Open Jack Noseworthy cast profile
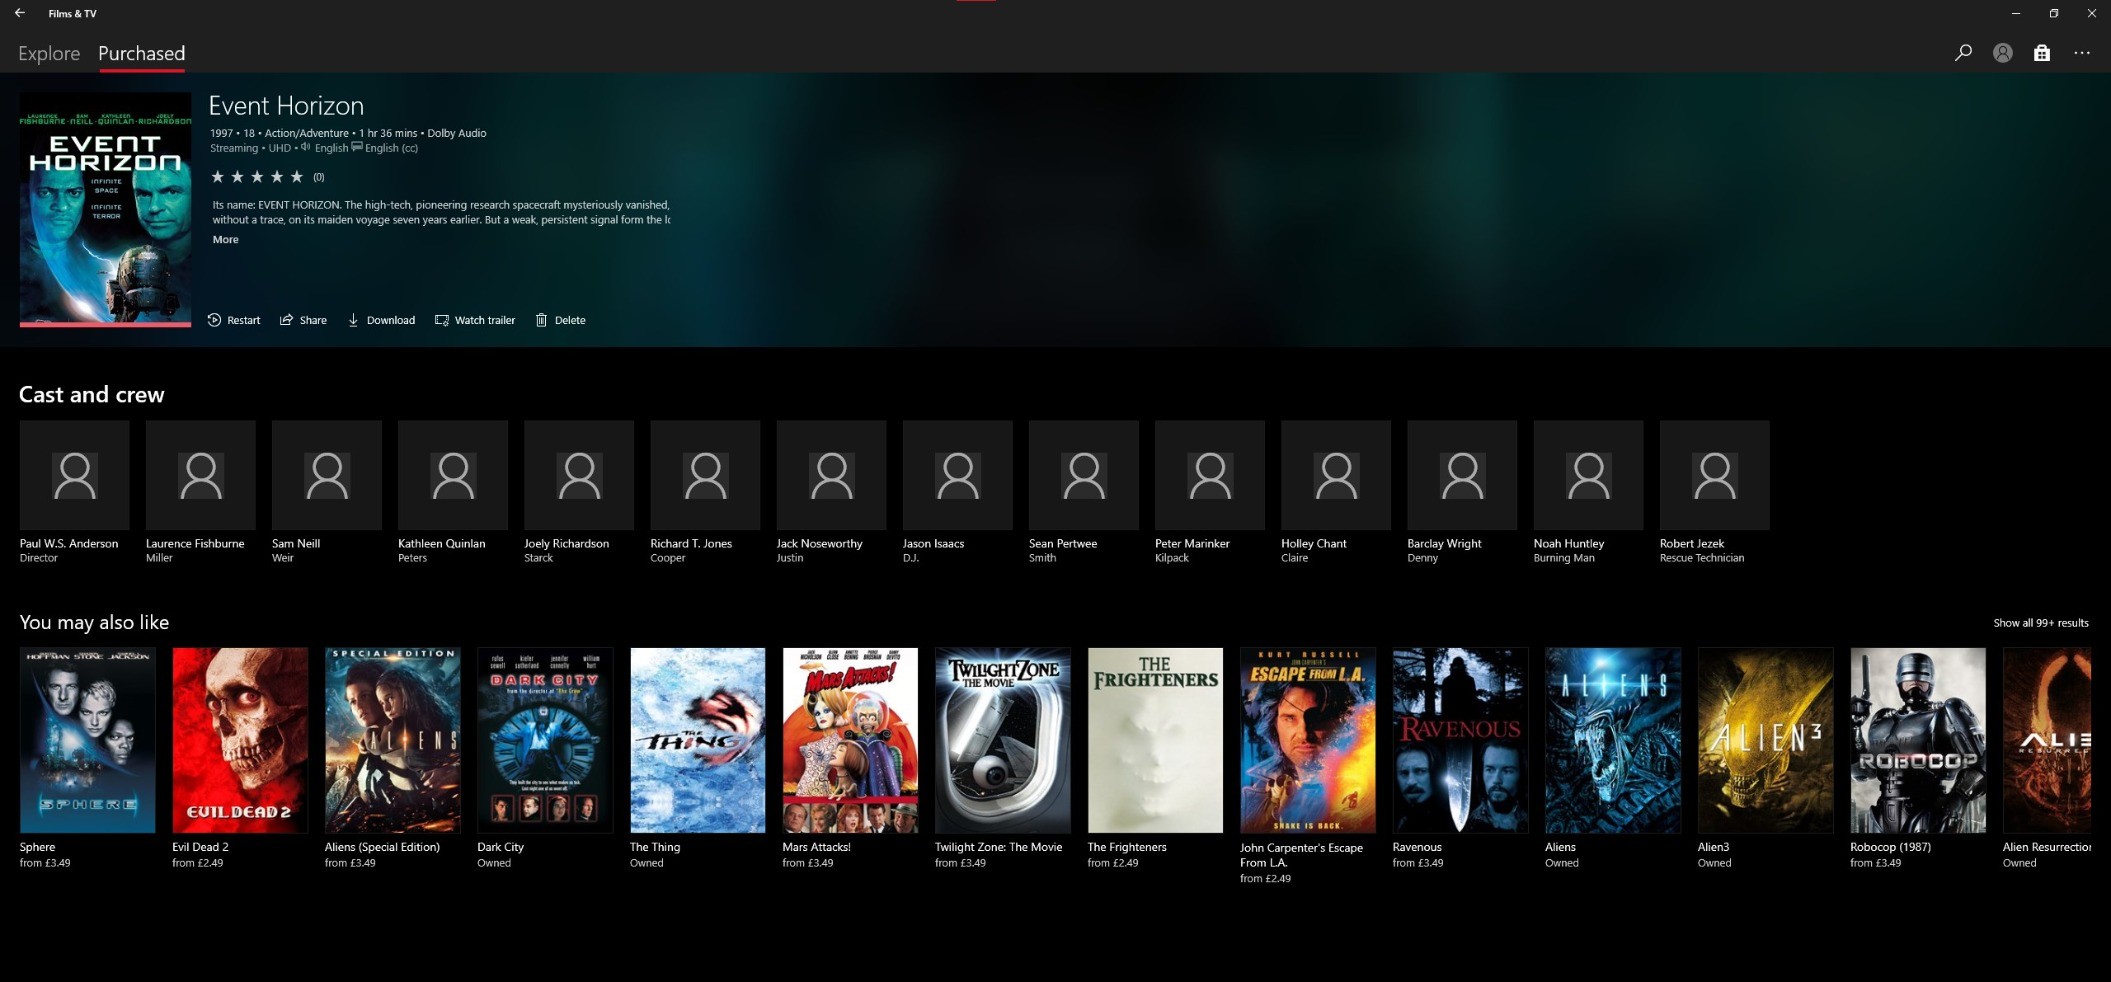The width and height of the screenshot is (2111, 982). (831, 492)
